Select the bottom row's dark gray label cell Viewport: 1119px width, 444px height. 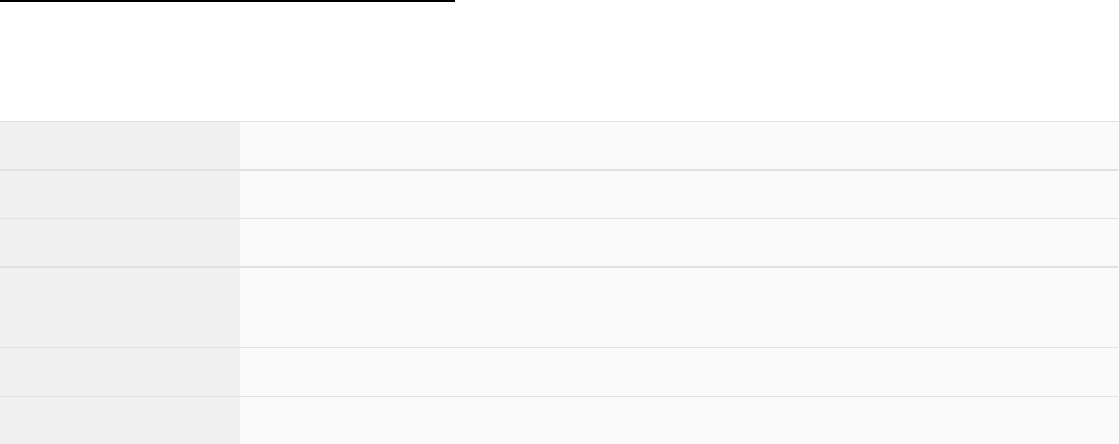coord(120,421)
